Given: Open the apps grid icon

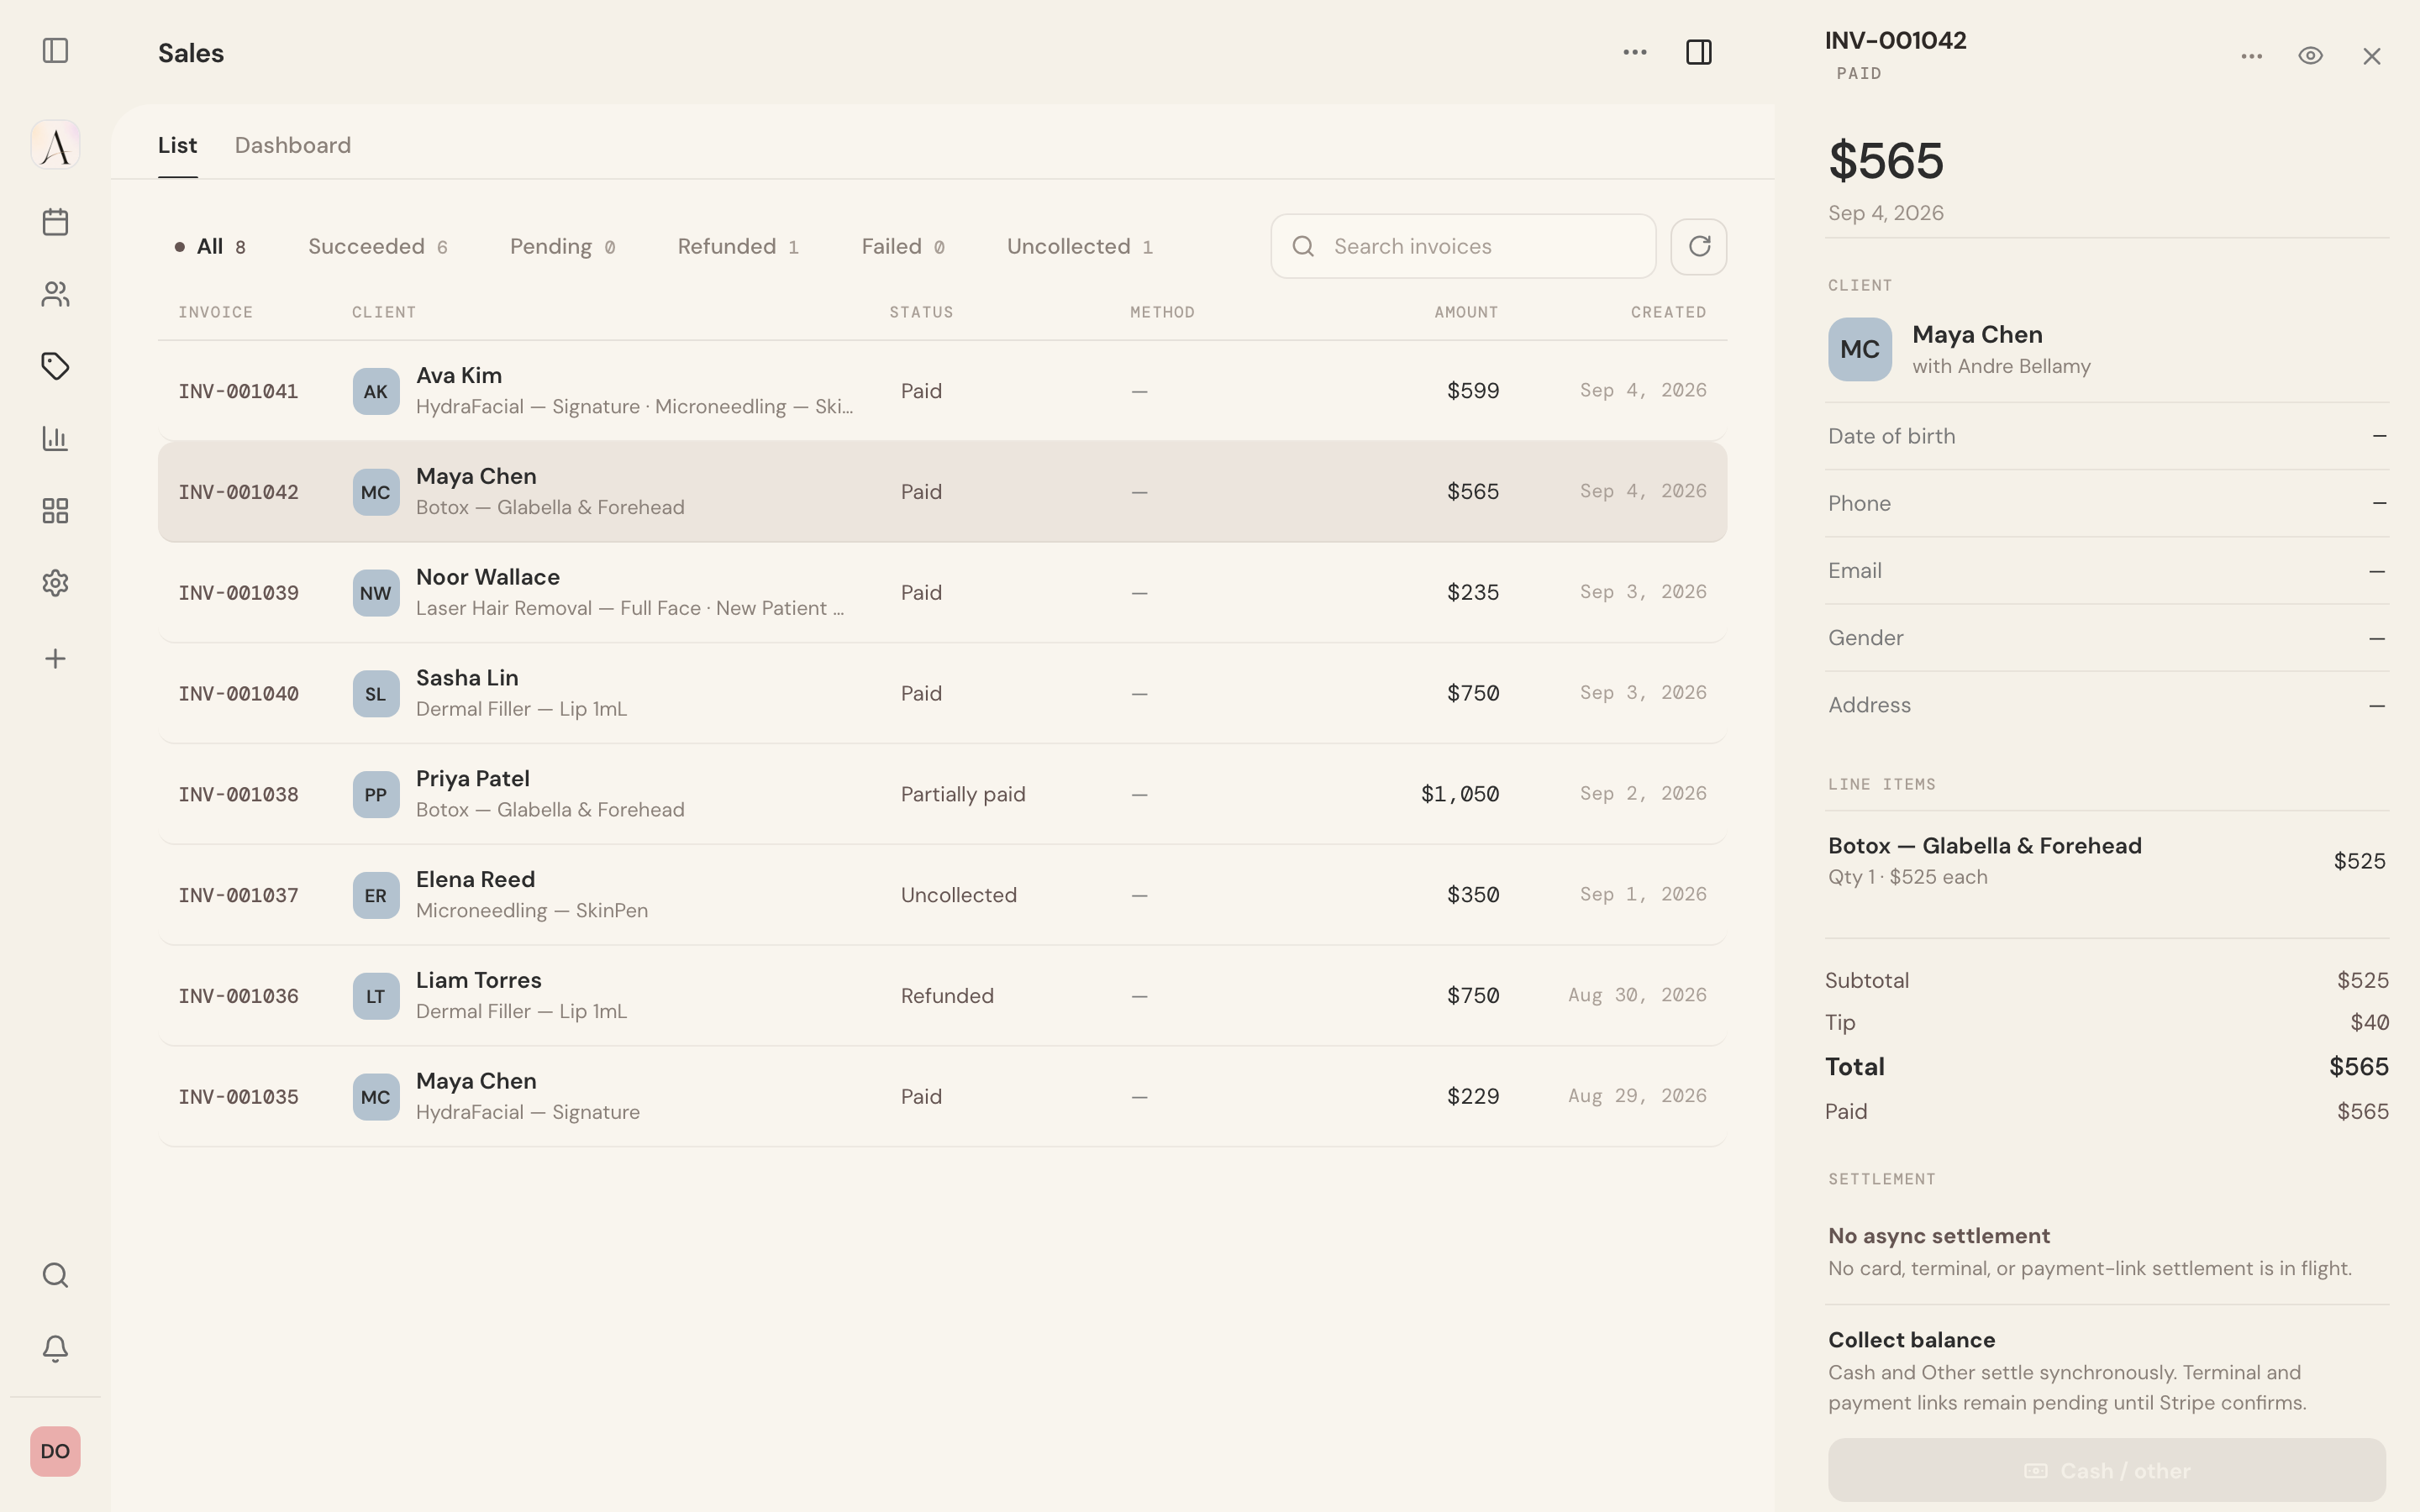Looking at the screenshot, I should click(x=55, y=511).
